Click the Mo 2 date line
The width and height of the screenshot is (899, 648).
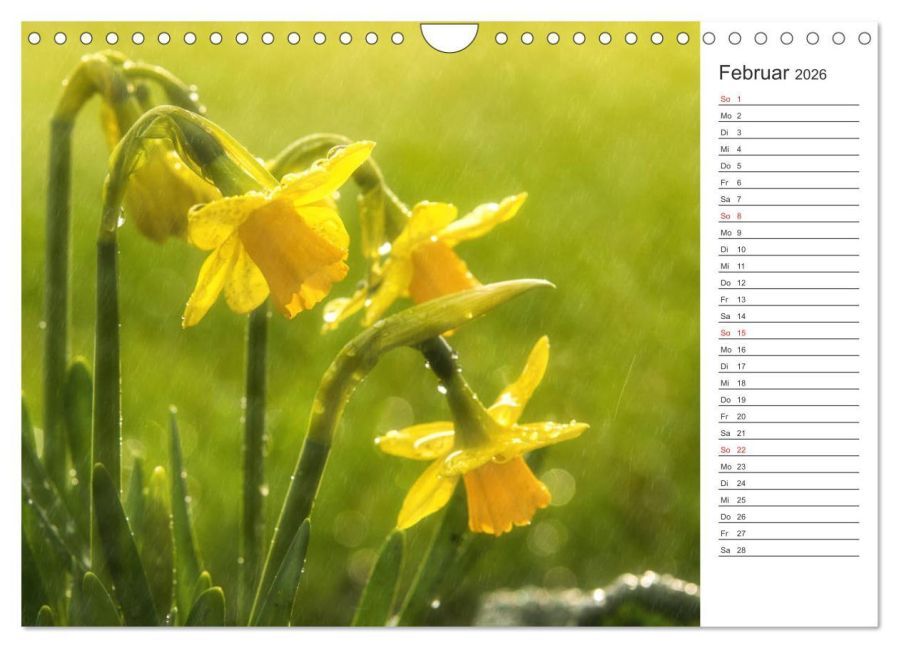tap(788, 116)
